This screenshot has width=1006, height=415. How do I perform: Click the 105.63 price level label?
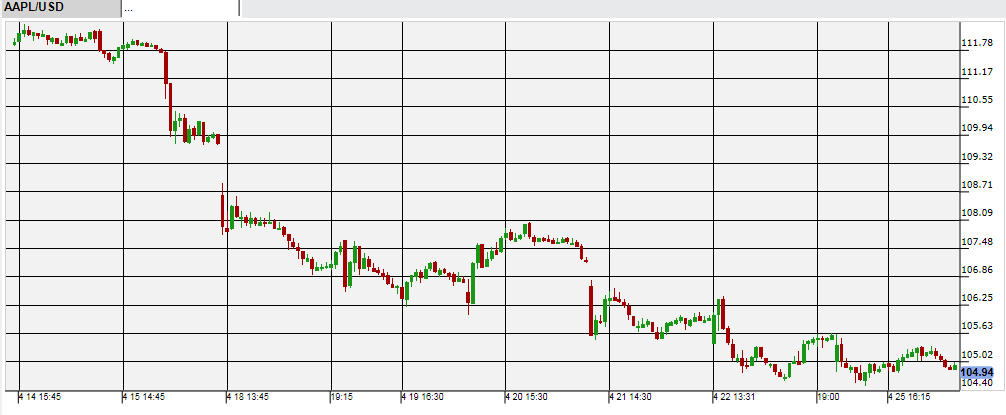click(976, 326)
